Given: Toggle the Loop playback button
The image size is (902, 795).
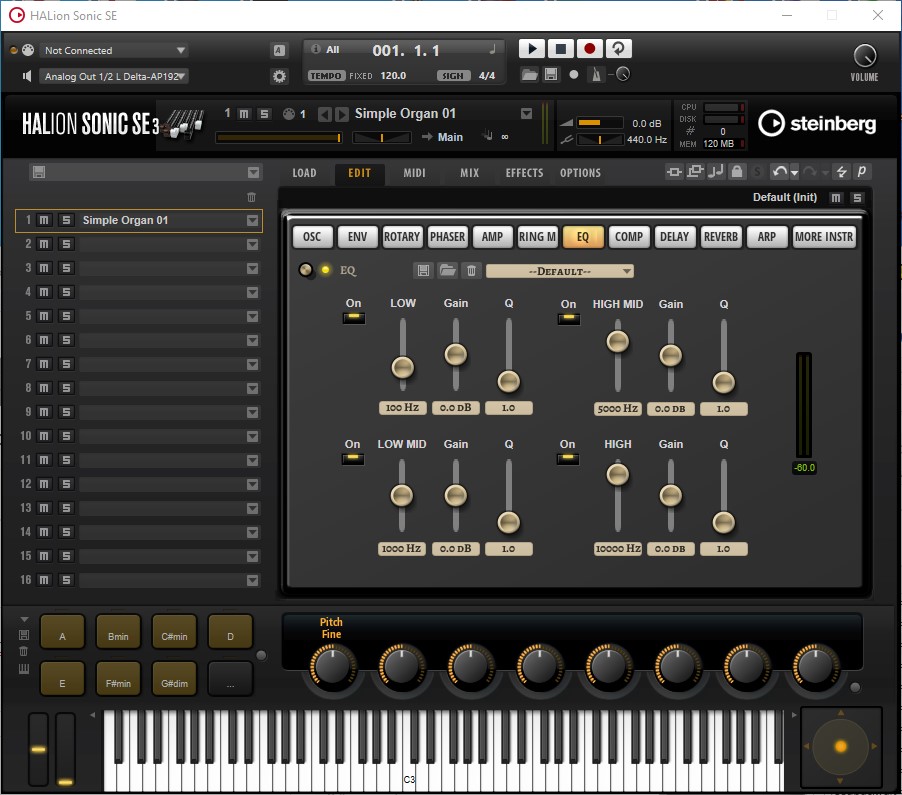Looking at the screenshot, I should point(618,49).
